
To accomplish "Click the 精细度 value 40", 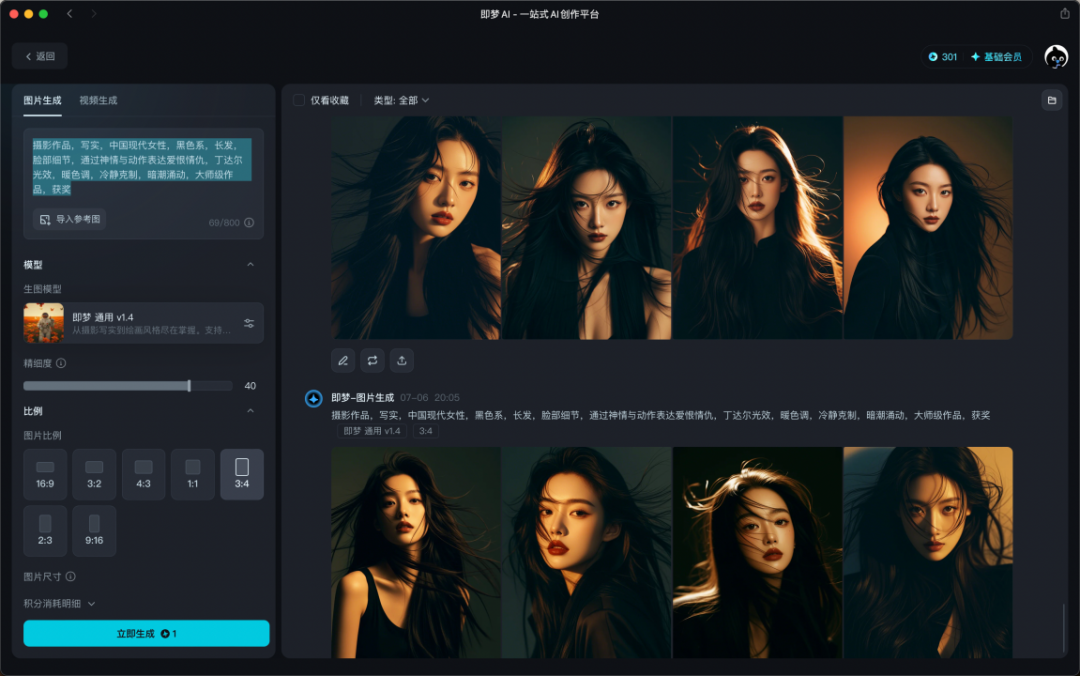I will click(x=250, y=386).
